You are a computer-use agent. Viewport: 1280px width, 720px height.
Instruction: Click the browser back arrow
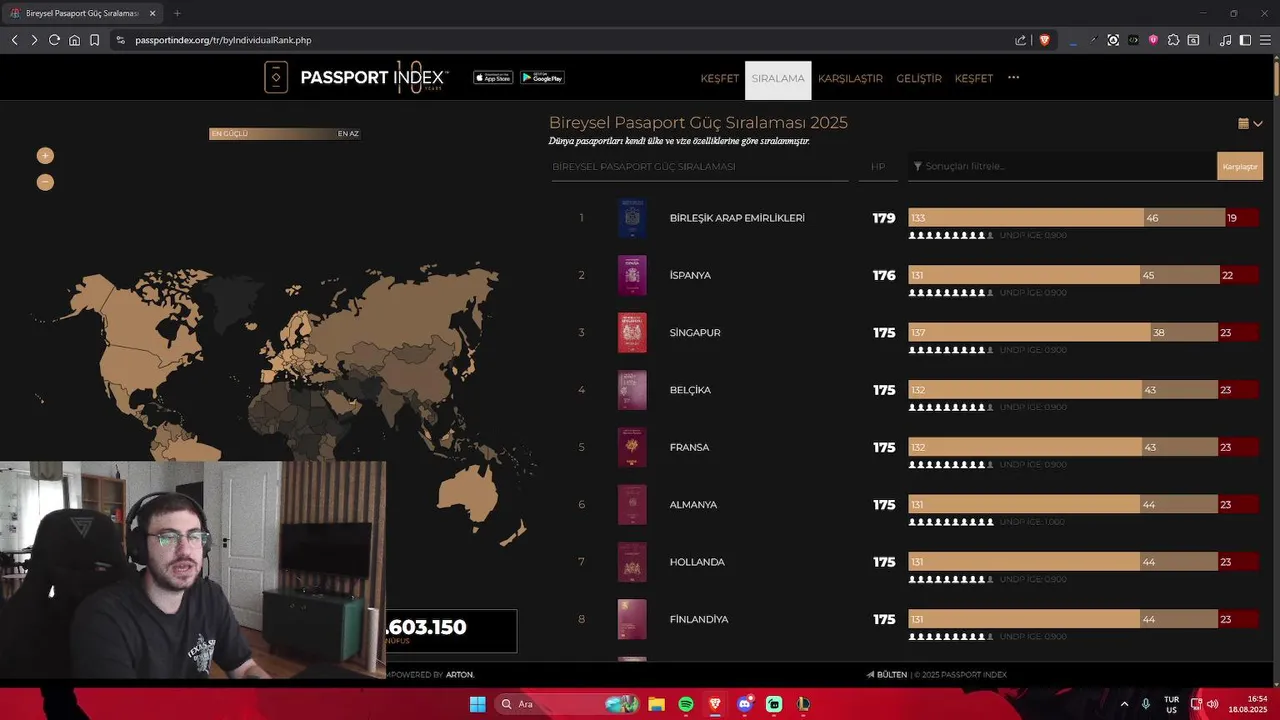(14, 40)
